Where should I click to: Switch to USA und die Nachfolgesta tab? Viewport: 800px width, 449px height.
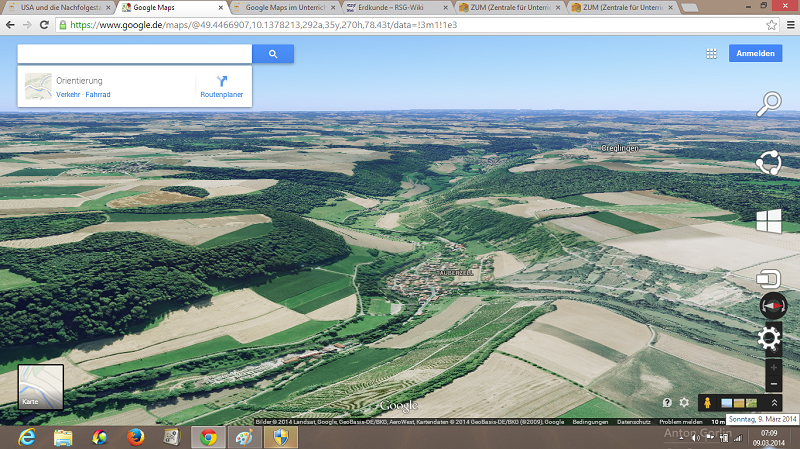(x=60, y=8)
